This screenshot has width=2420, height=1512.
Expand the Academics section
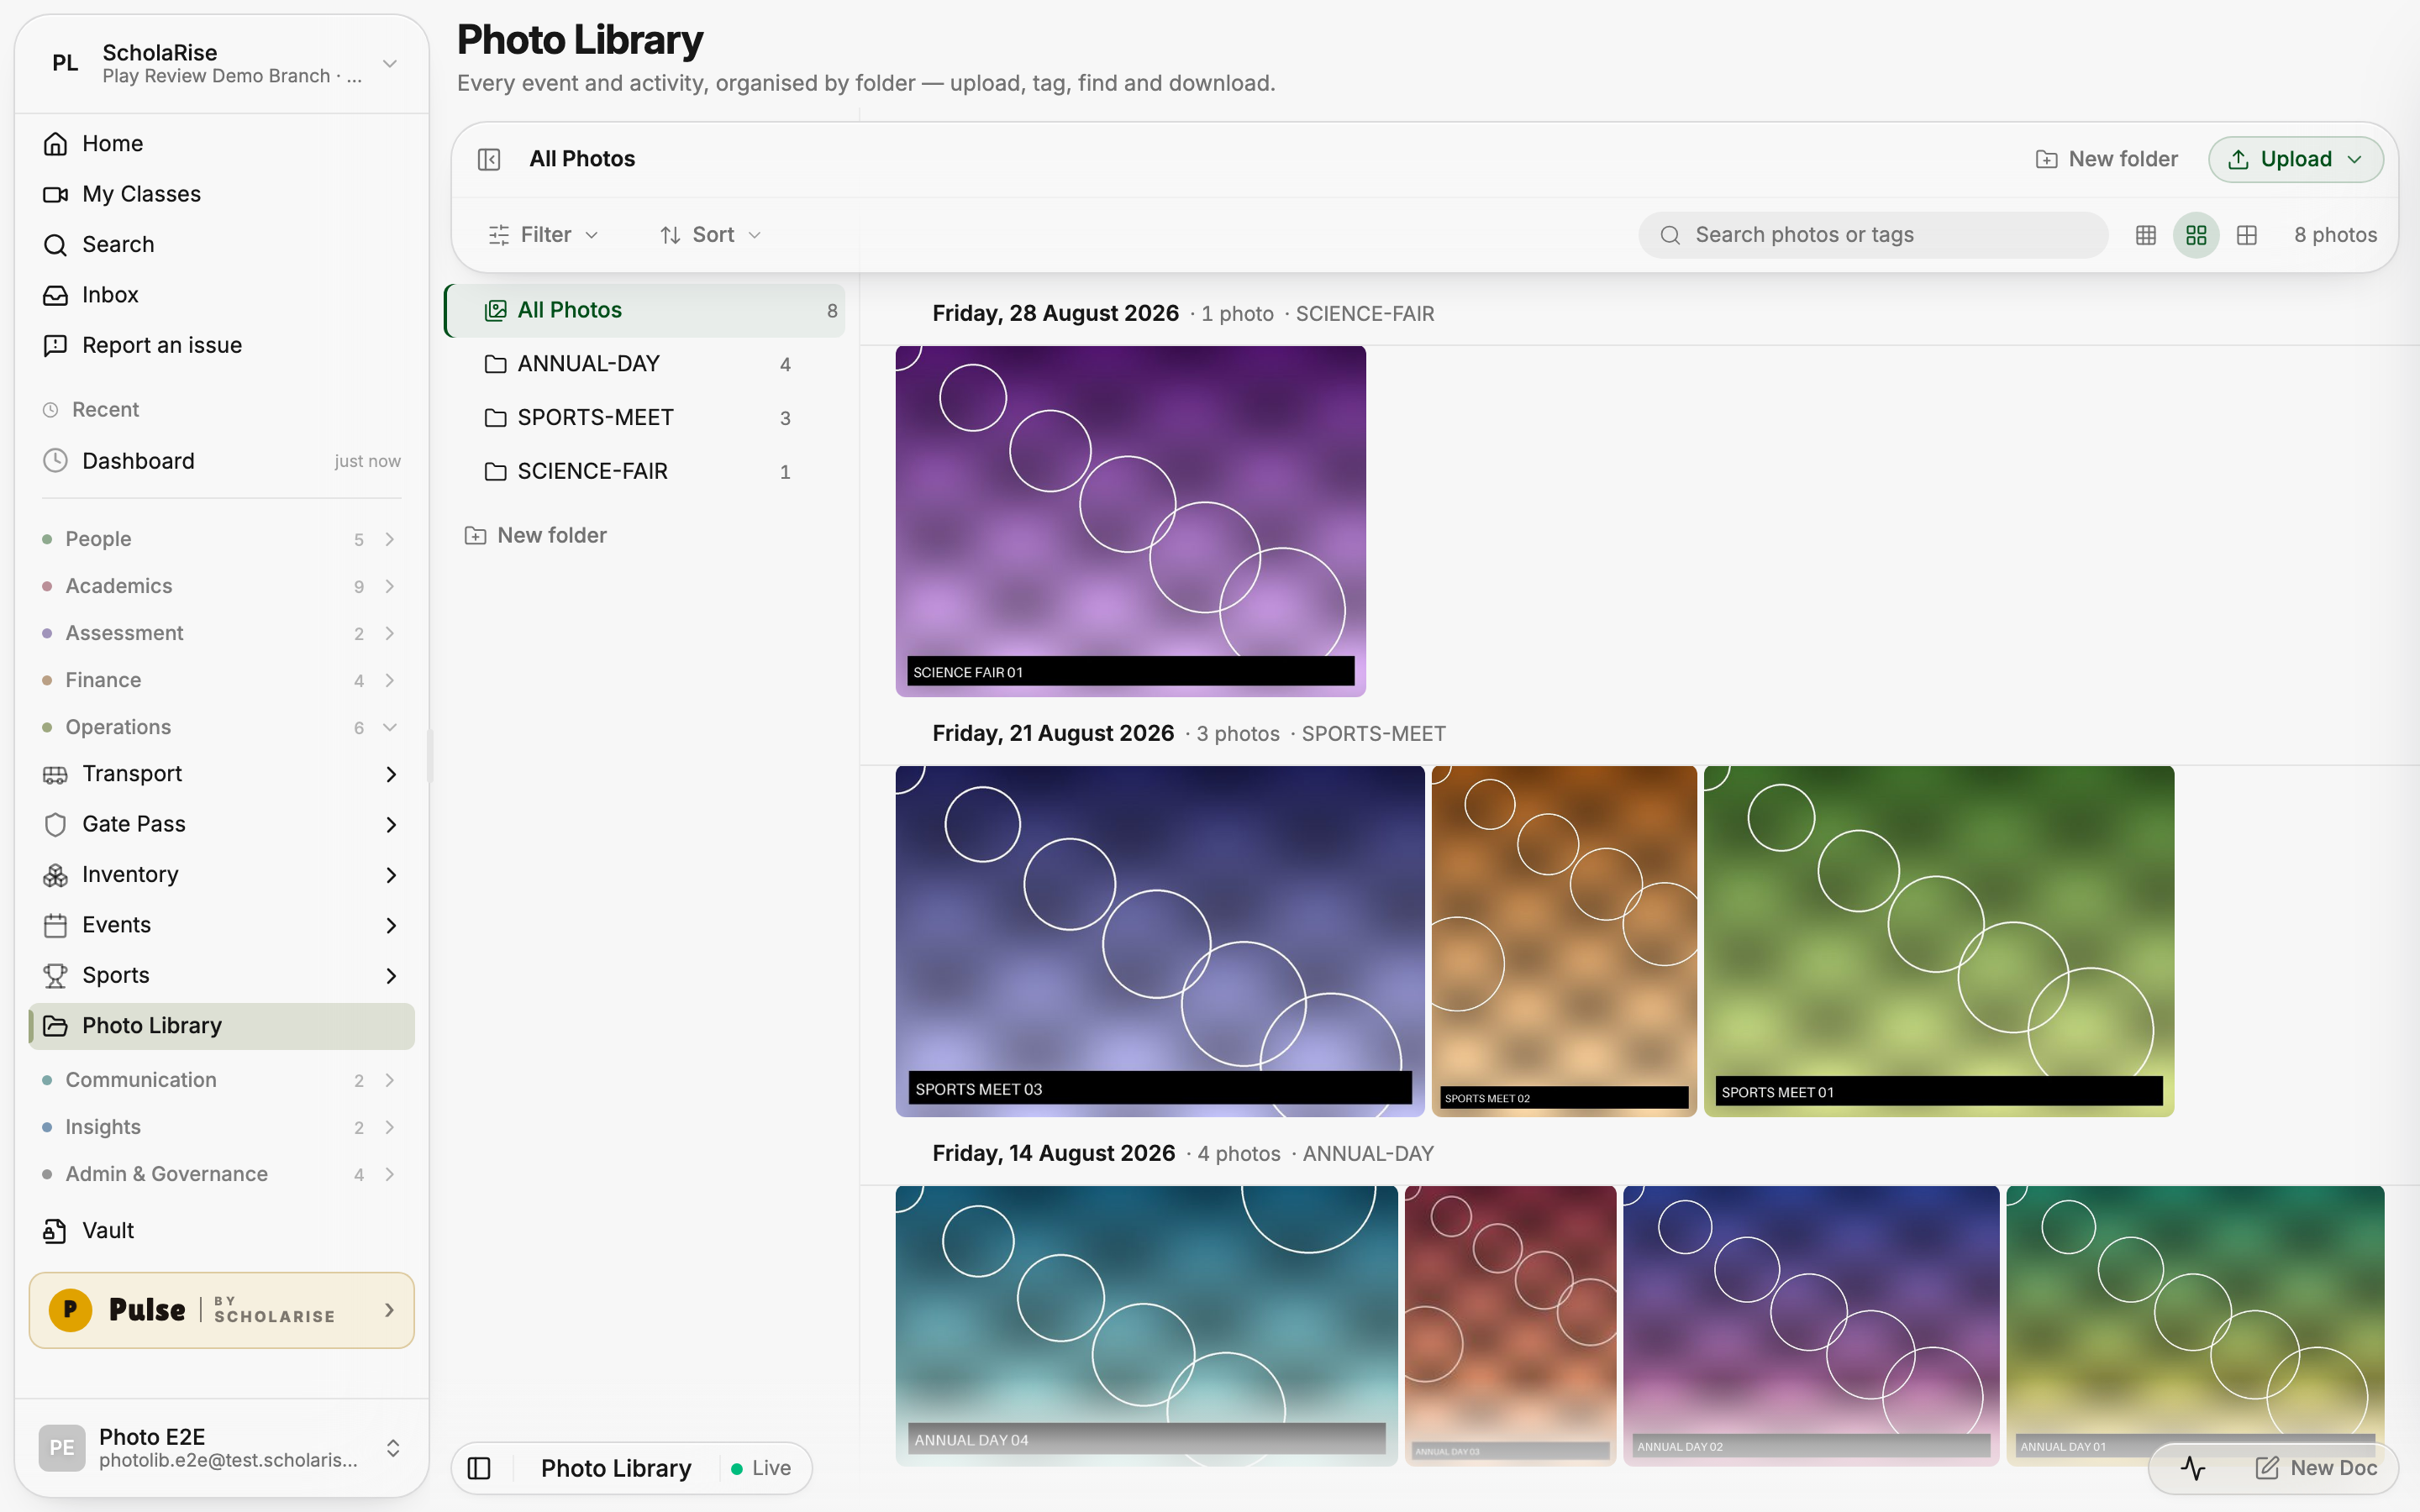(x=222, y=586)
